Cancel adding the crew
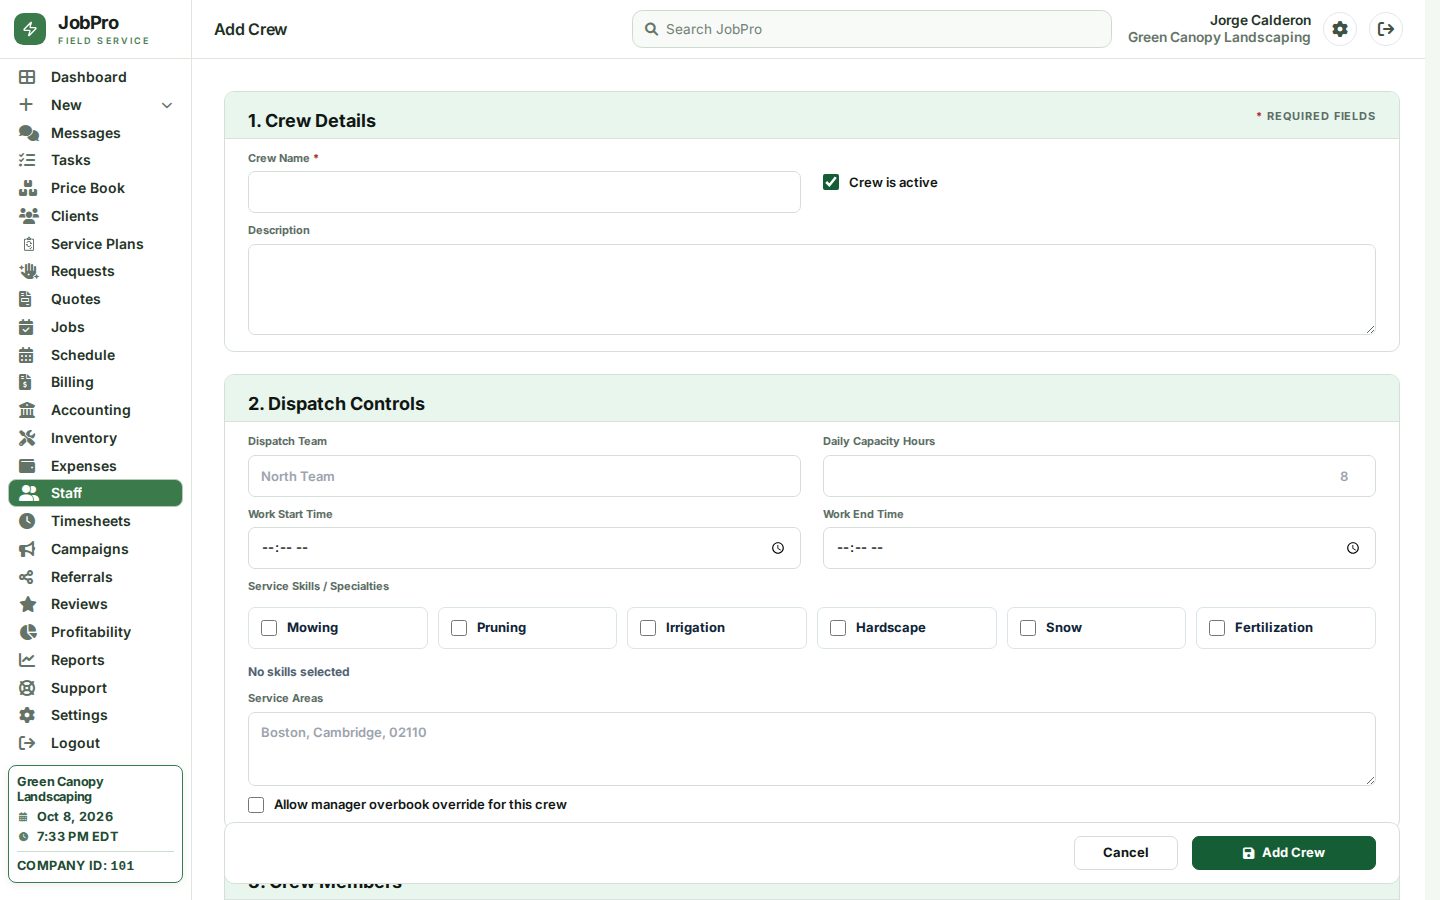This screenshot has height=900, width=1440. coord(1126,853)
